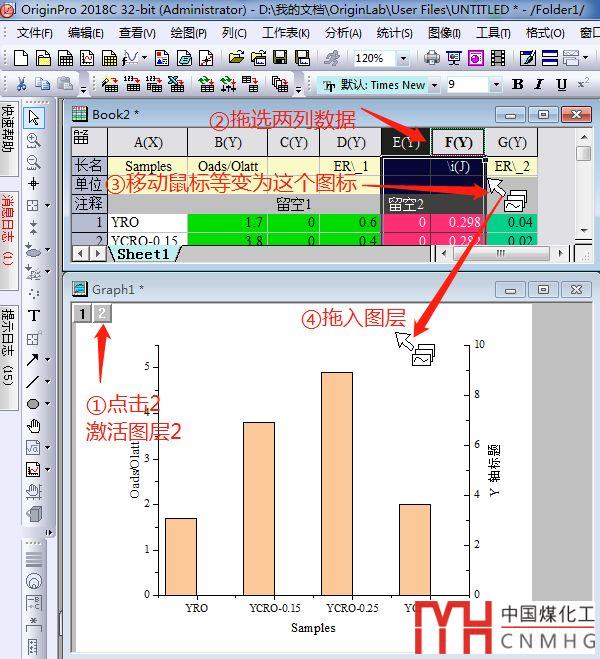Viewport: 600px width, 659px height.
Task: Select column B(Y) header
Action: click(228, 142)
